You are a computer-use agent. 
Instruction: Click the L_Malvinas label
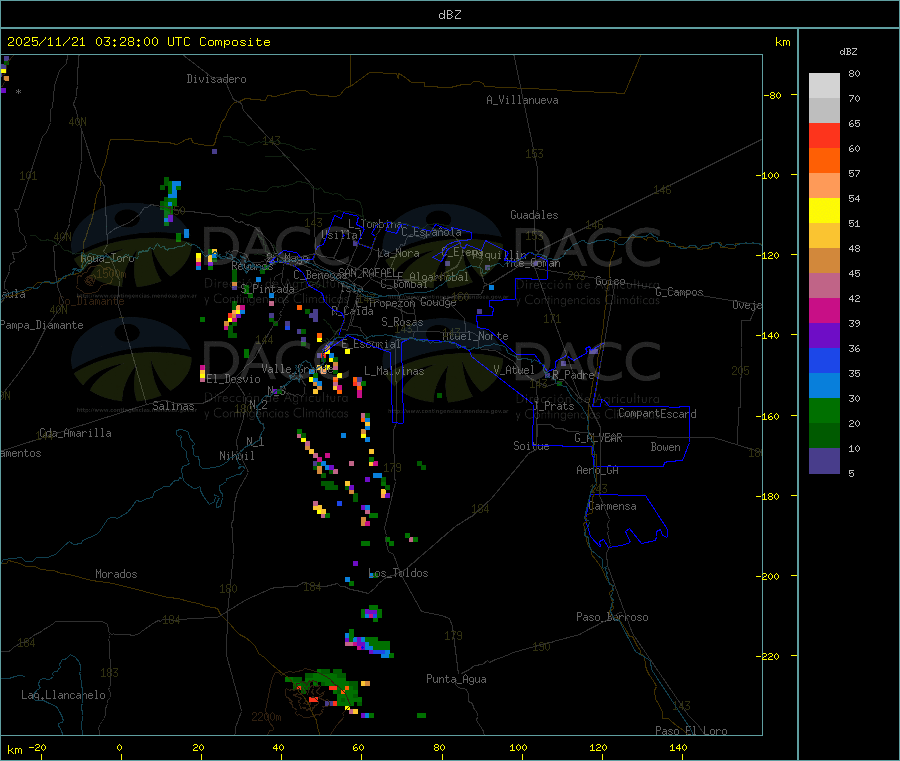394,371
